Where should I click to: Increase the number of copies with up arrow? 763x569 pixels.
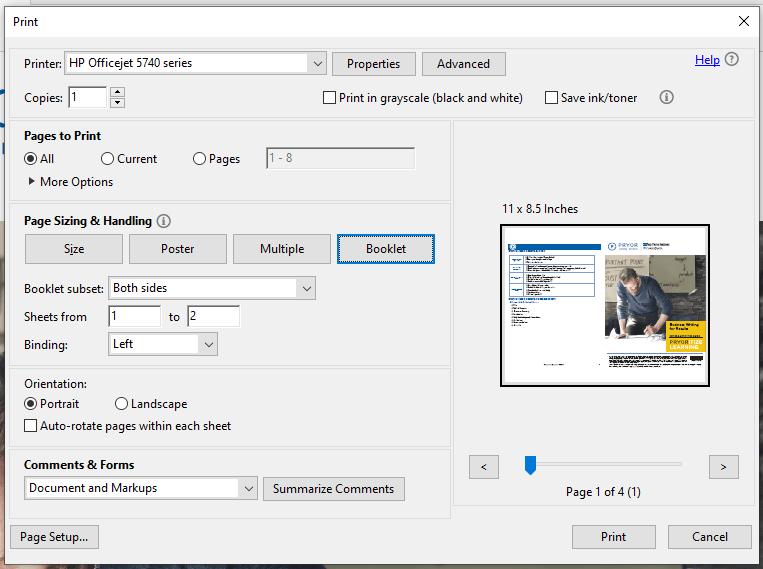pyautogui.click(x=117, y=92)
